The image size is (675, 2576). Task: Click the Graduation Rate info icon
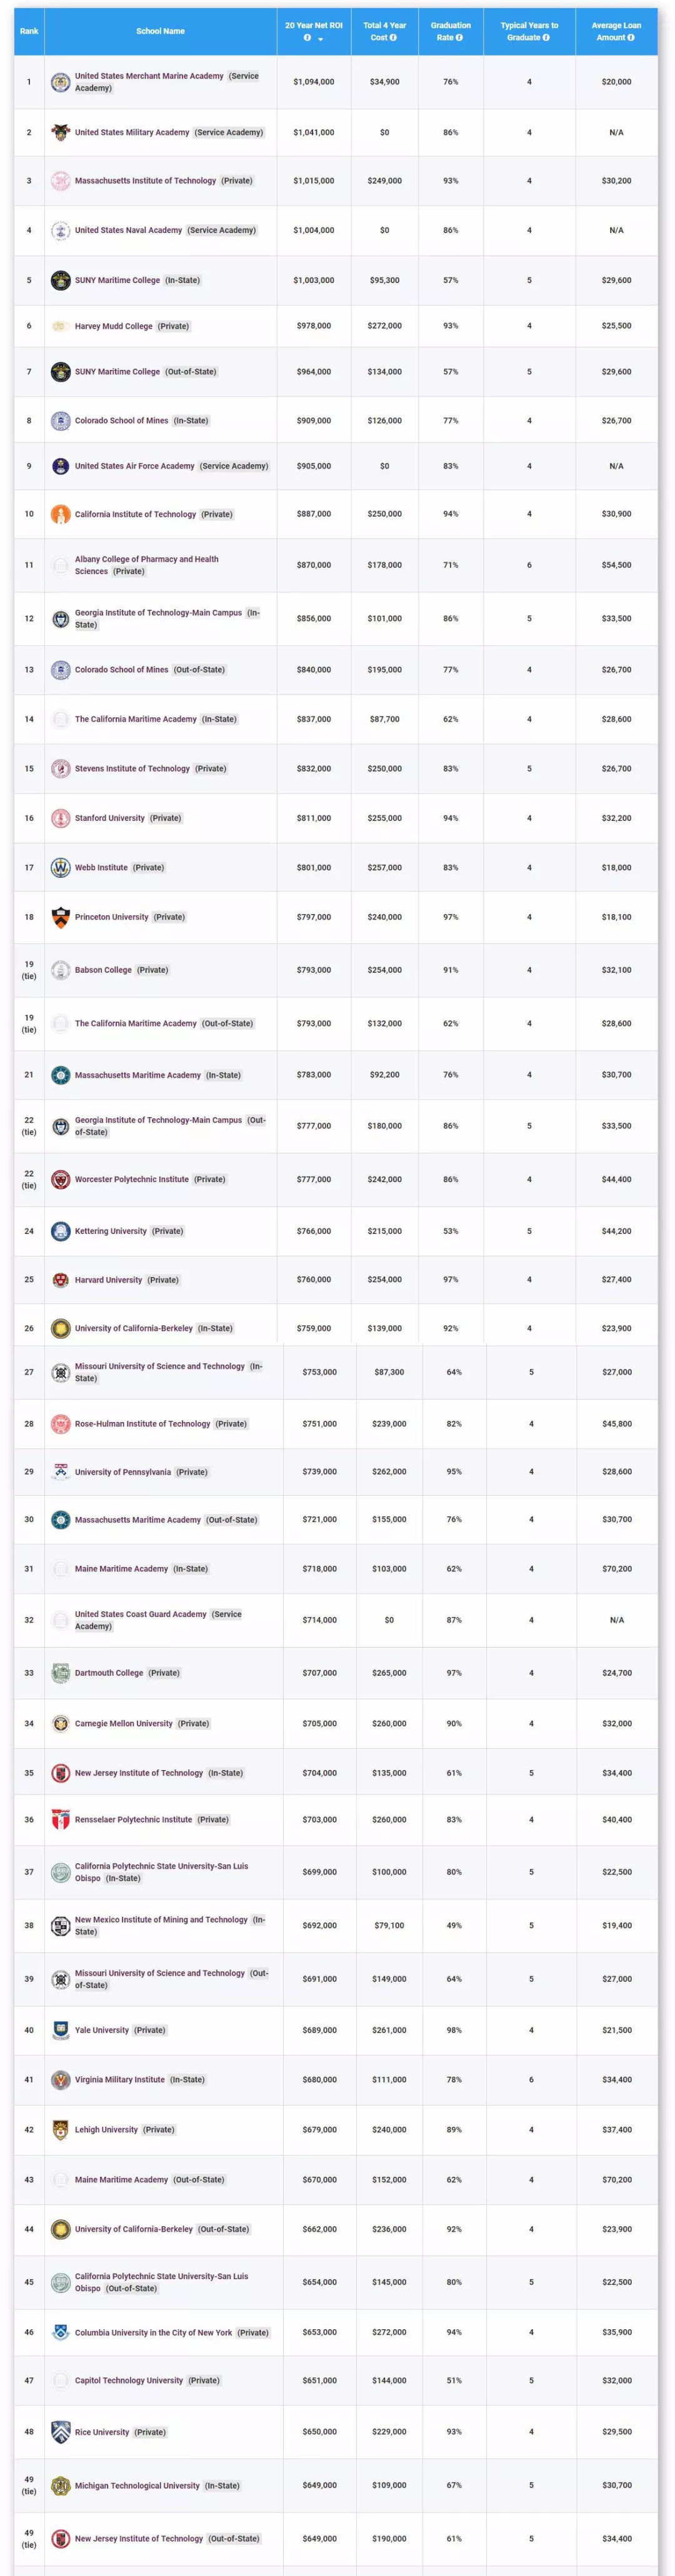tap(459, 38)
